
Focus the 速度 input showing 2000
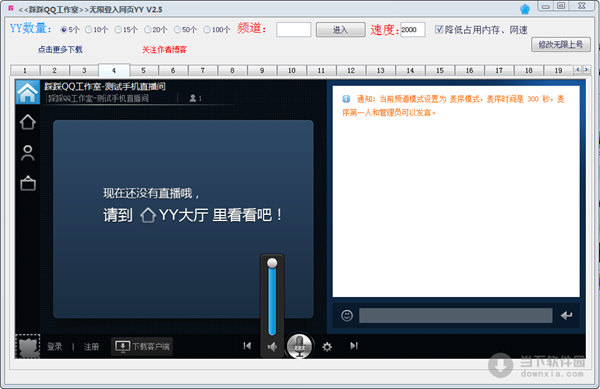(412, 29)
